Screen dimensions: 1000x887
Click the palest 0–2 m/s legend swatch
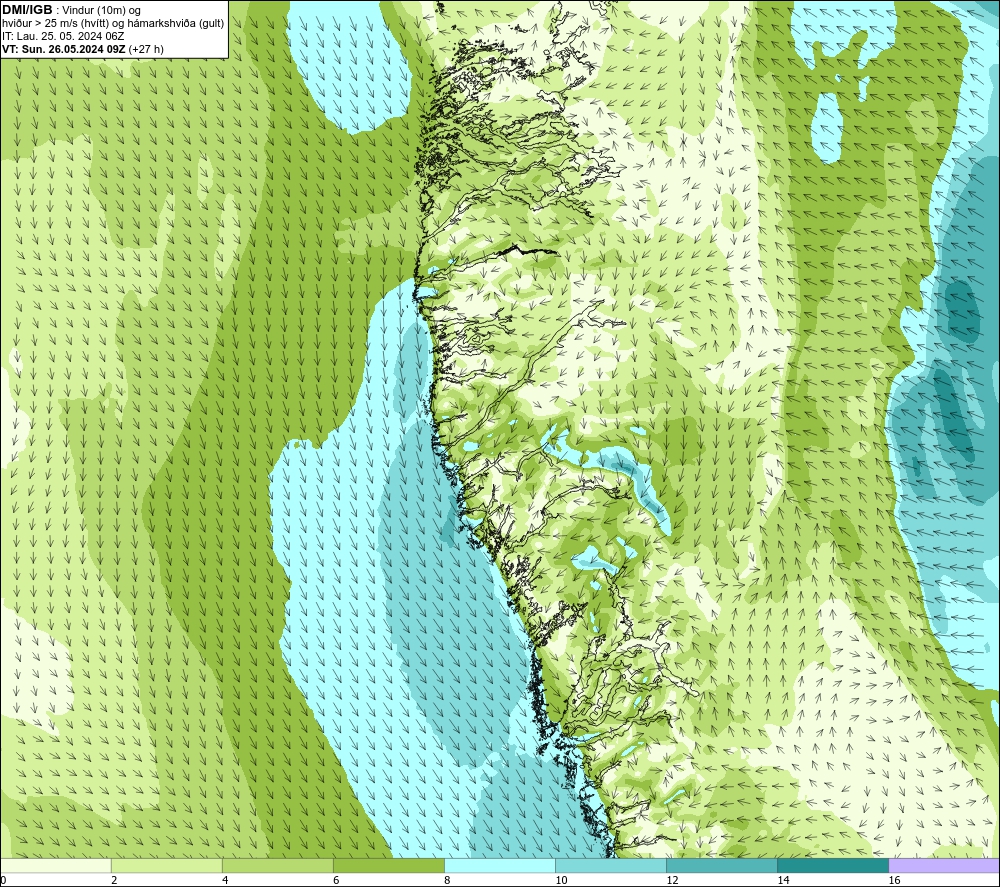(56, 865)
